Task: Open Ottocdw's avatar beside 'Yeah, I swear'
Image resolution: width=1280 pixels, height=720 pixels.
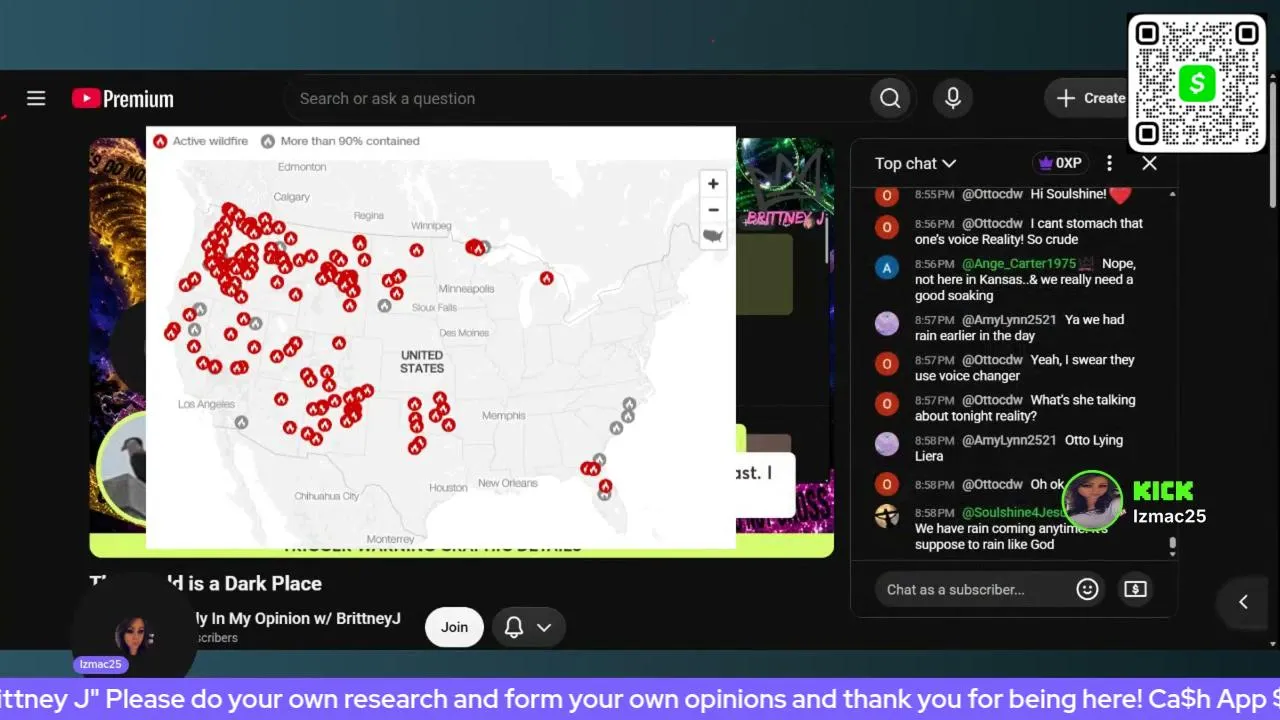Action: point(887,363)
